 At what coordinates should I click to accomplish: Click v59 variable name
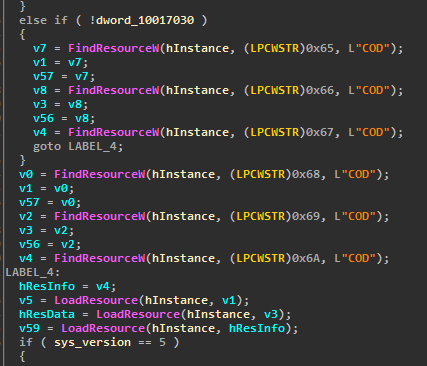(x=29, y=328)
